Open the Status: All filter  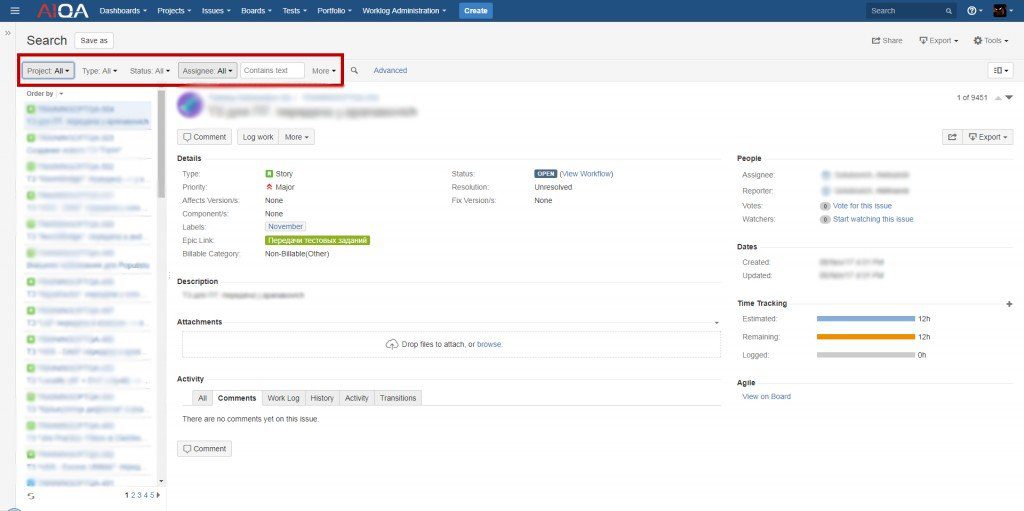pyautogui.click(x=150, y=71)
